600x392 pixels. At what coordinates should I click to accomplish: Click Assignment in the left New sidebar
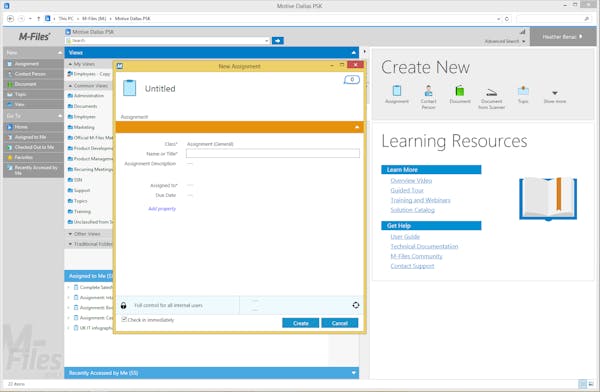pyautogui.click(x=26, y=64)
